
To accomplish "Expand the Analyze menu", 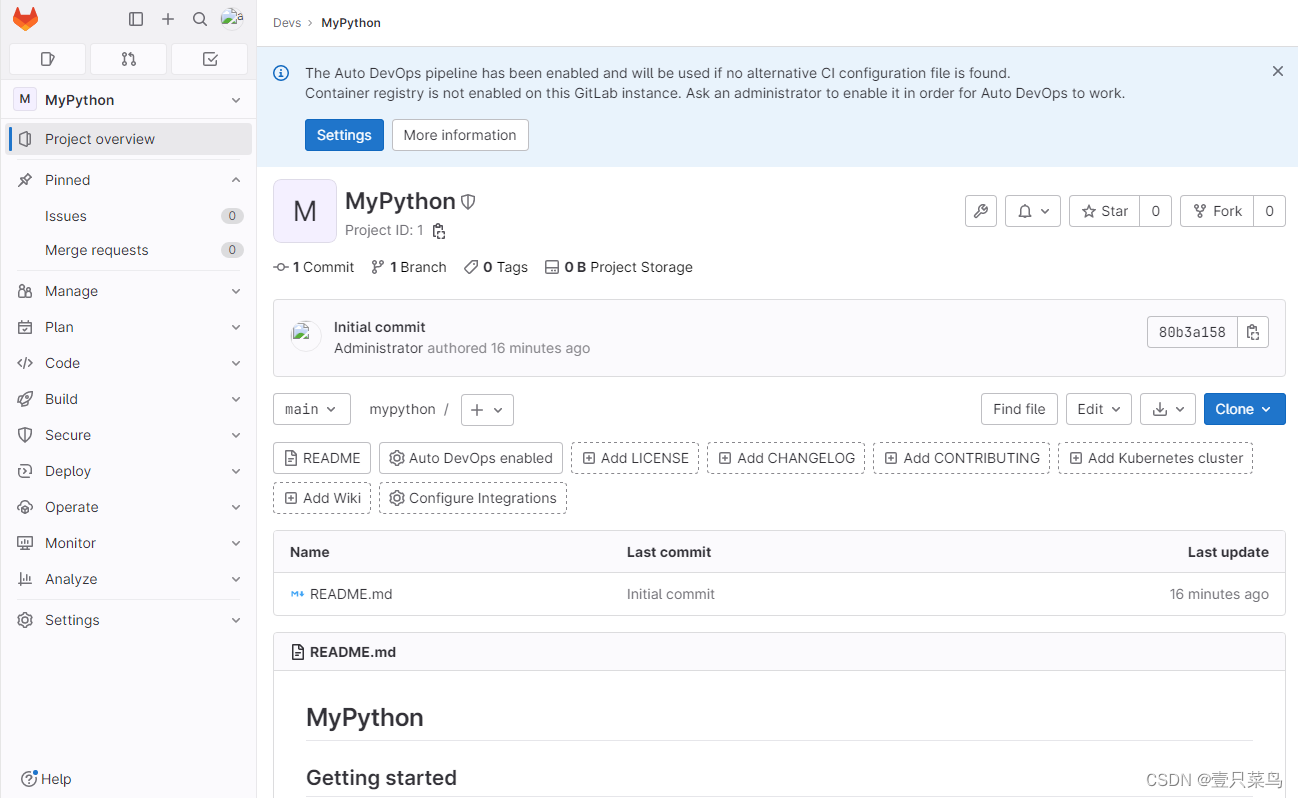I will pyautogui.click(x=128, y=579).
